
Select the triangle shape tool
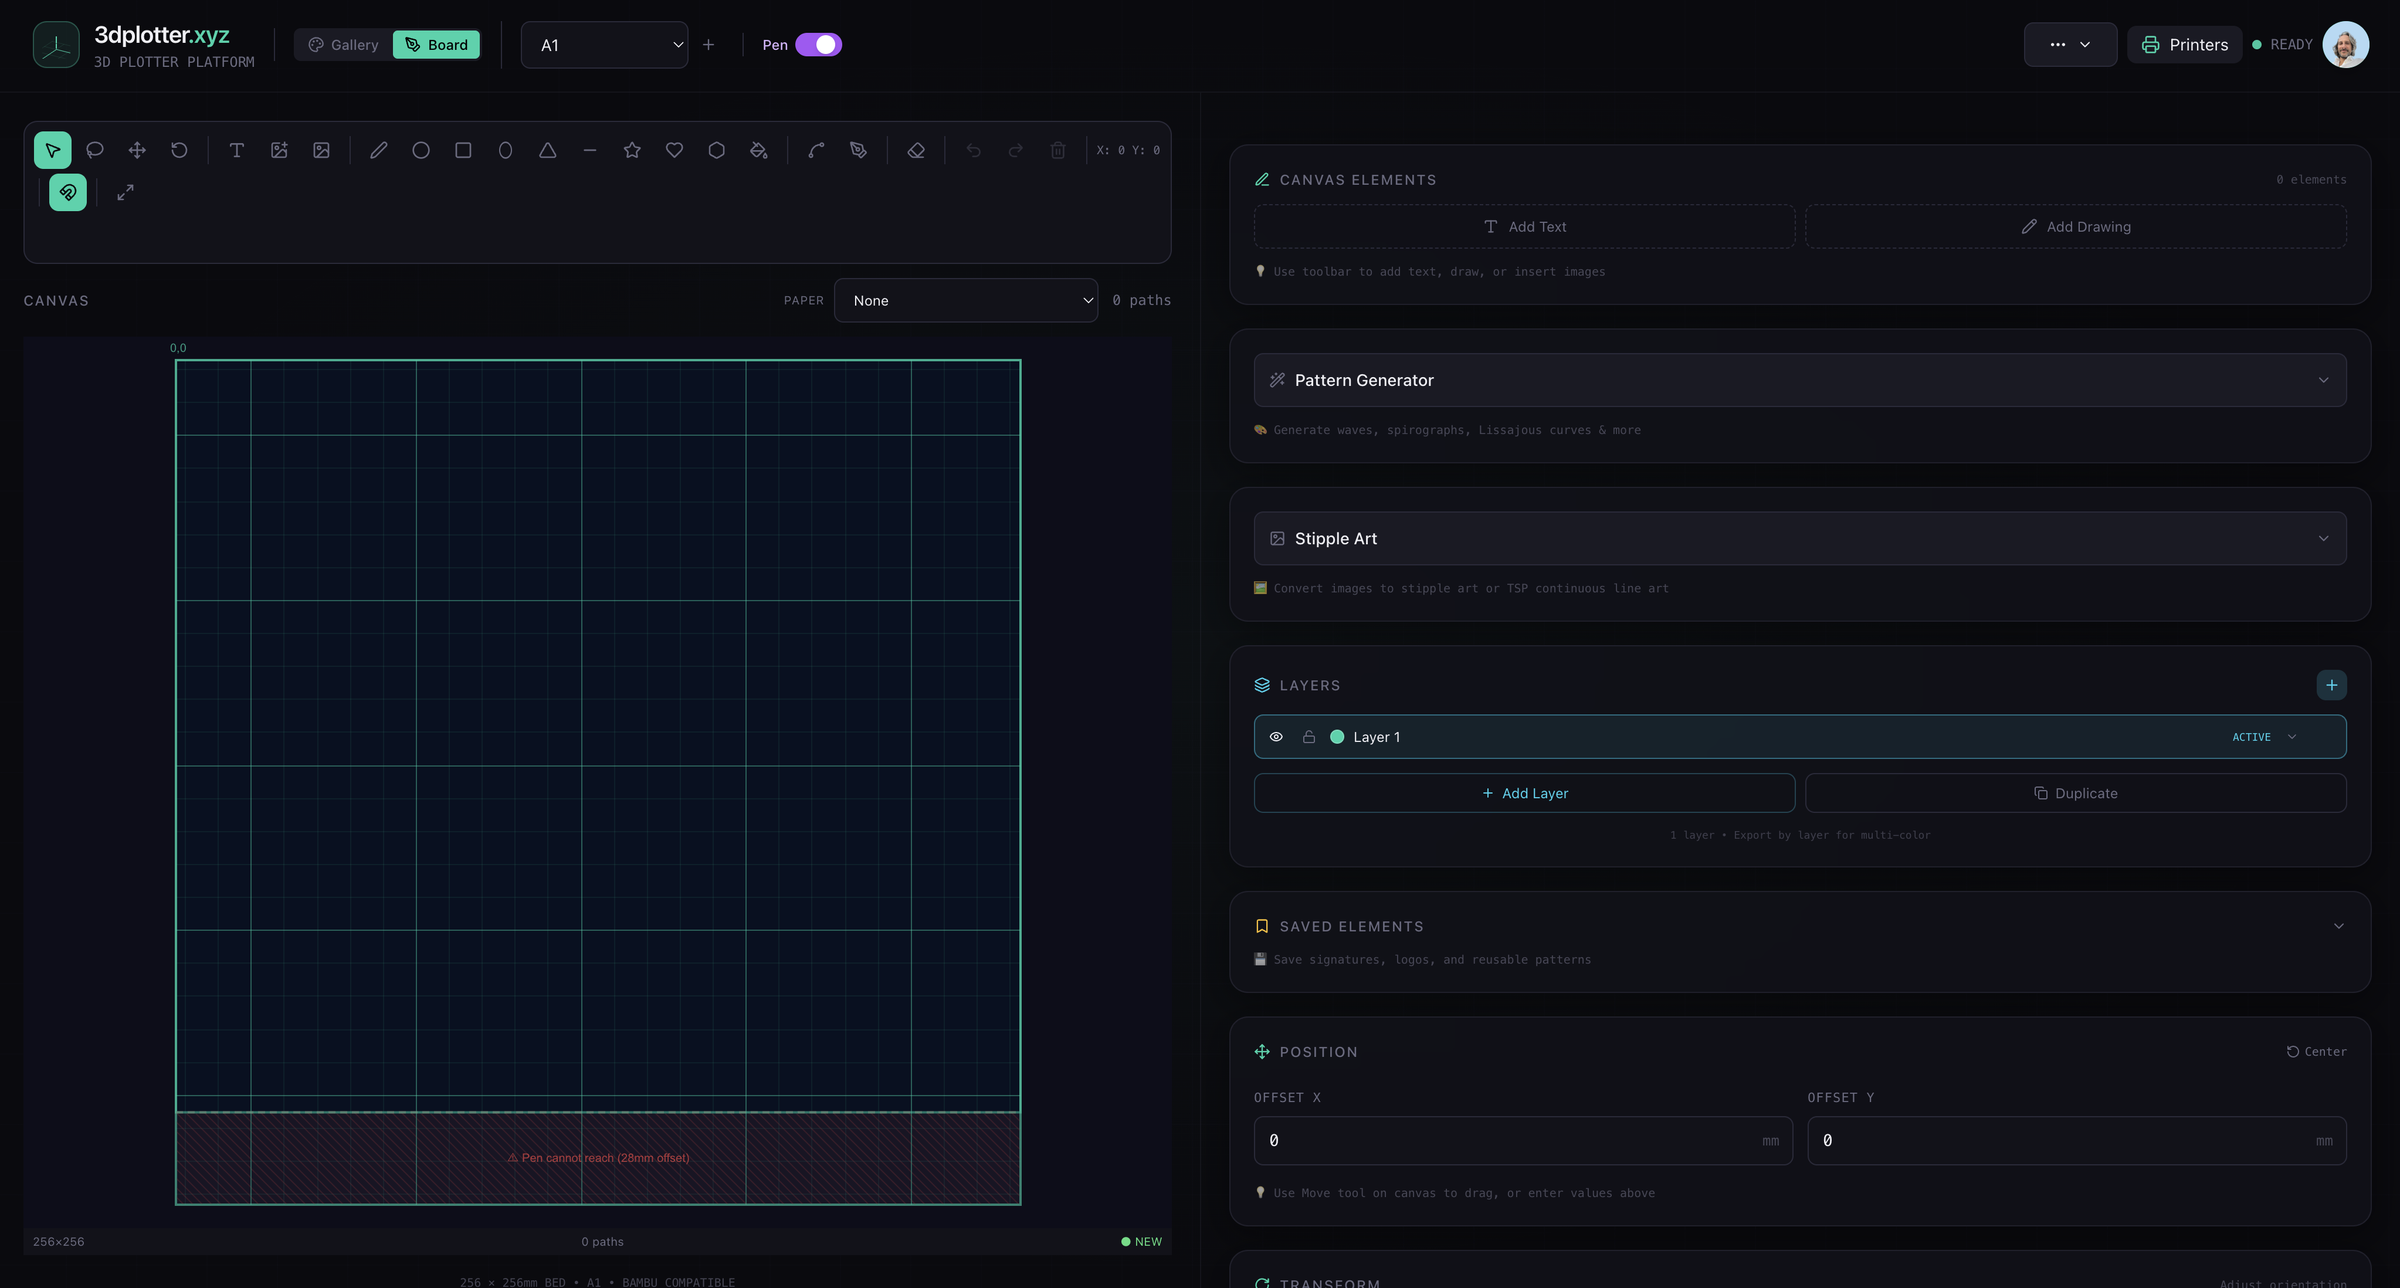pos(548,150)
